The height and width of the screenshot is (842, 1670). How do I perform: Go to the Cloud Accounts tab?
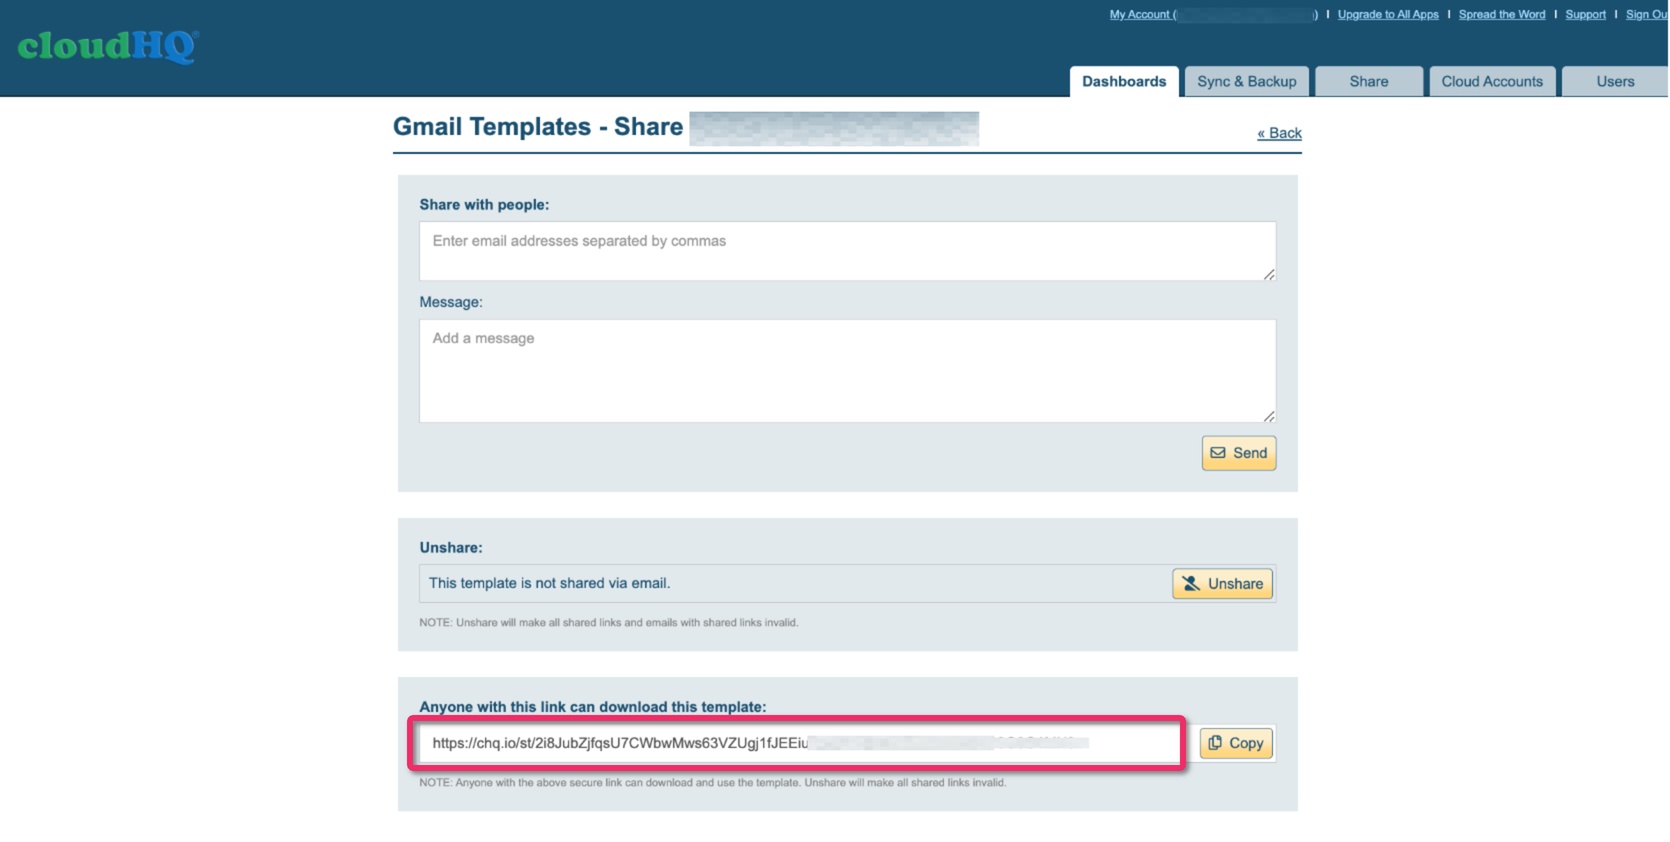(1492, 82)
